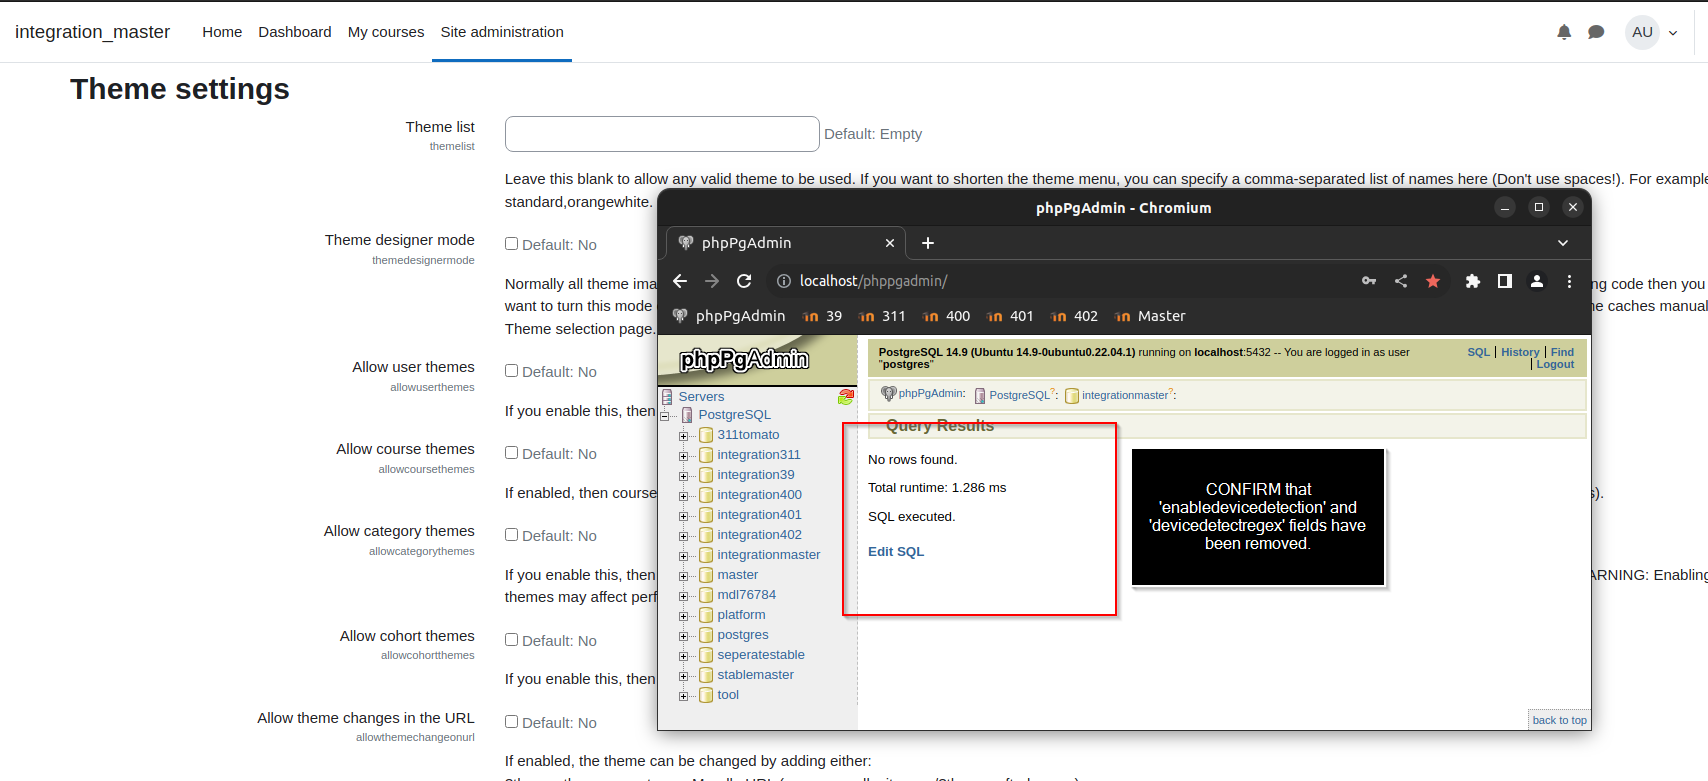Select tool database in tree

tap(728, 695)
